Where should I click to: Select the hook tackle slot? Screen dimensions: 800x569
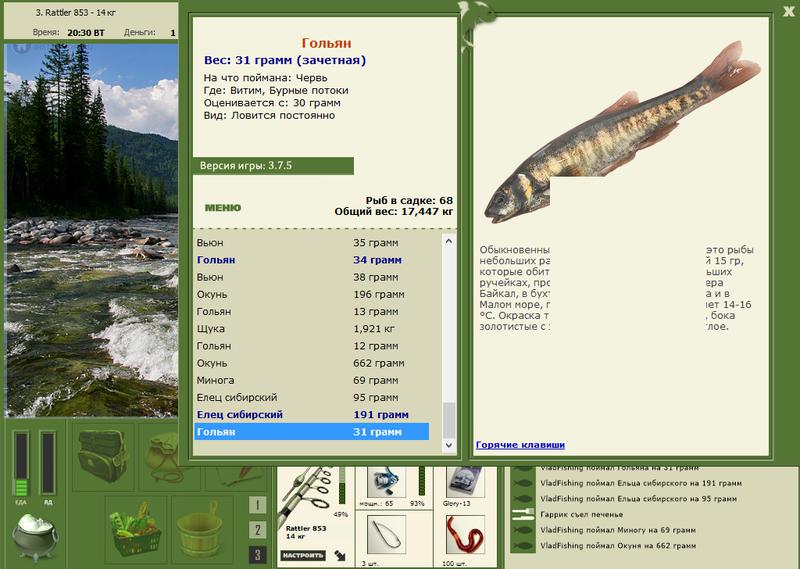pos(386,535)
